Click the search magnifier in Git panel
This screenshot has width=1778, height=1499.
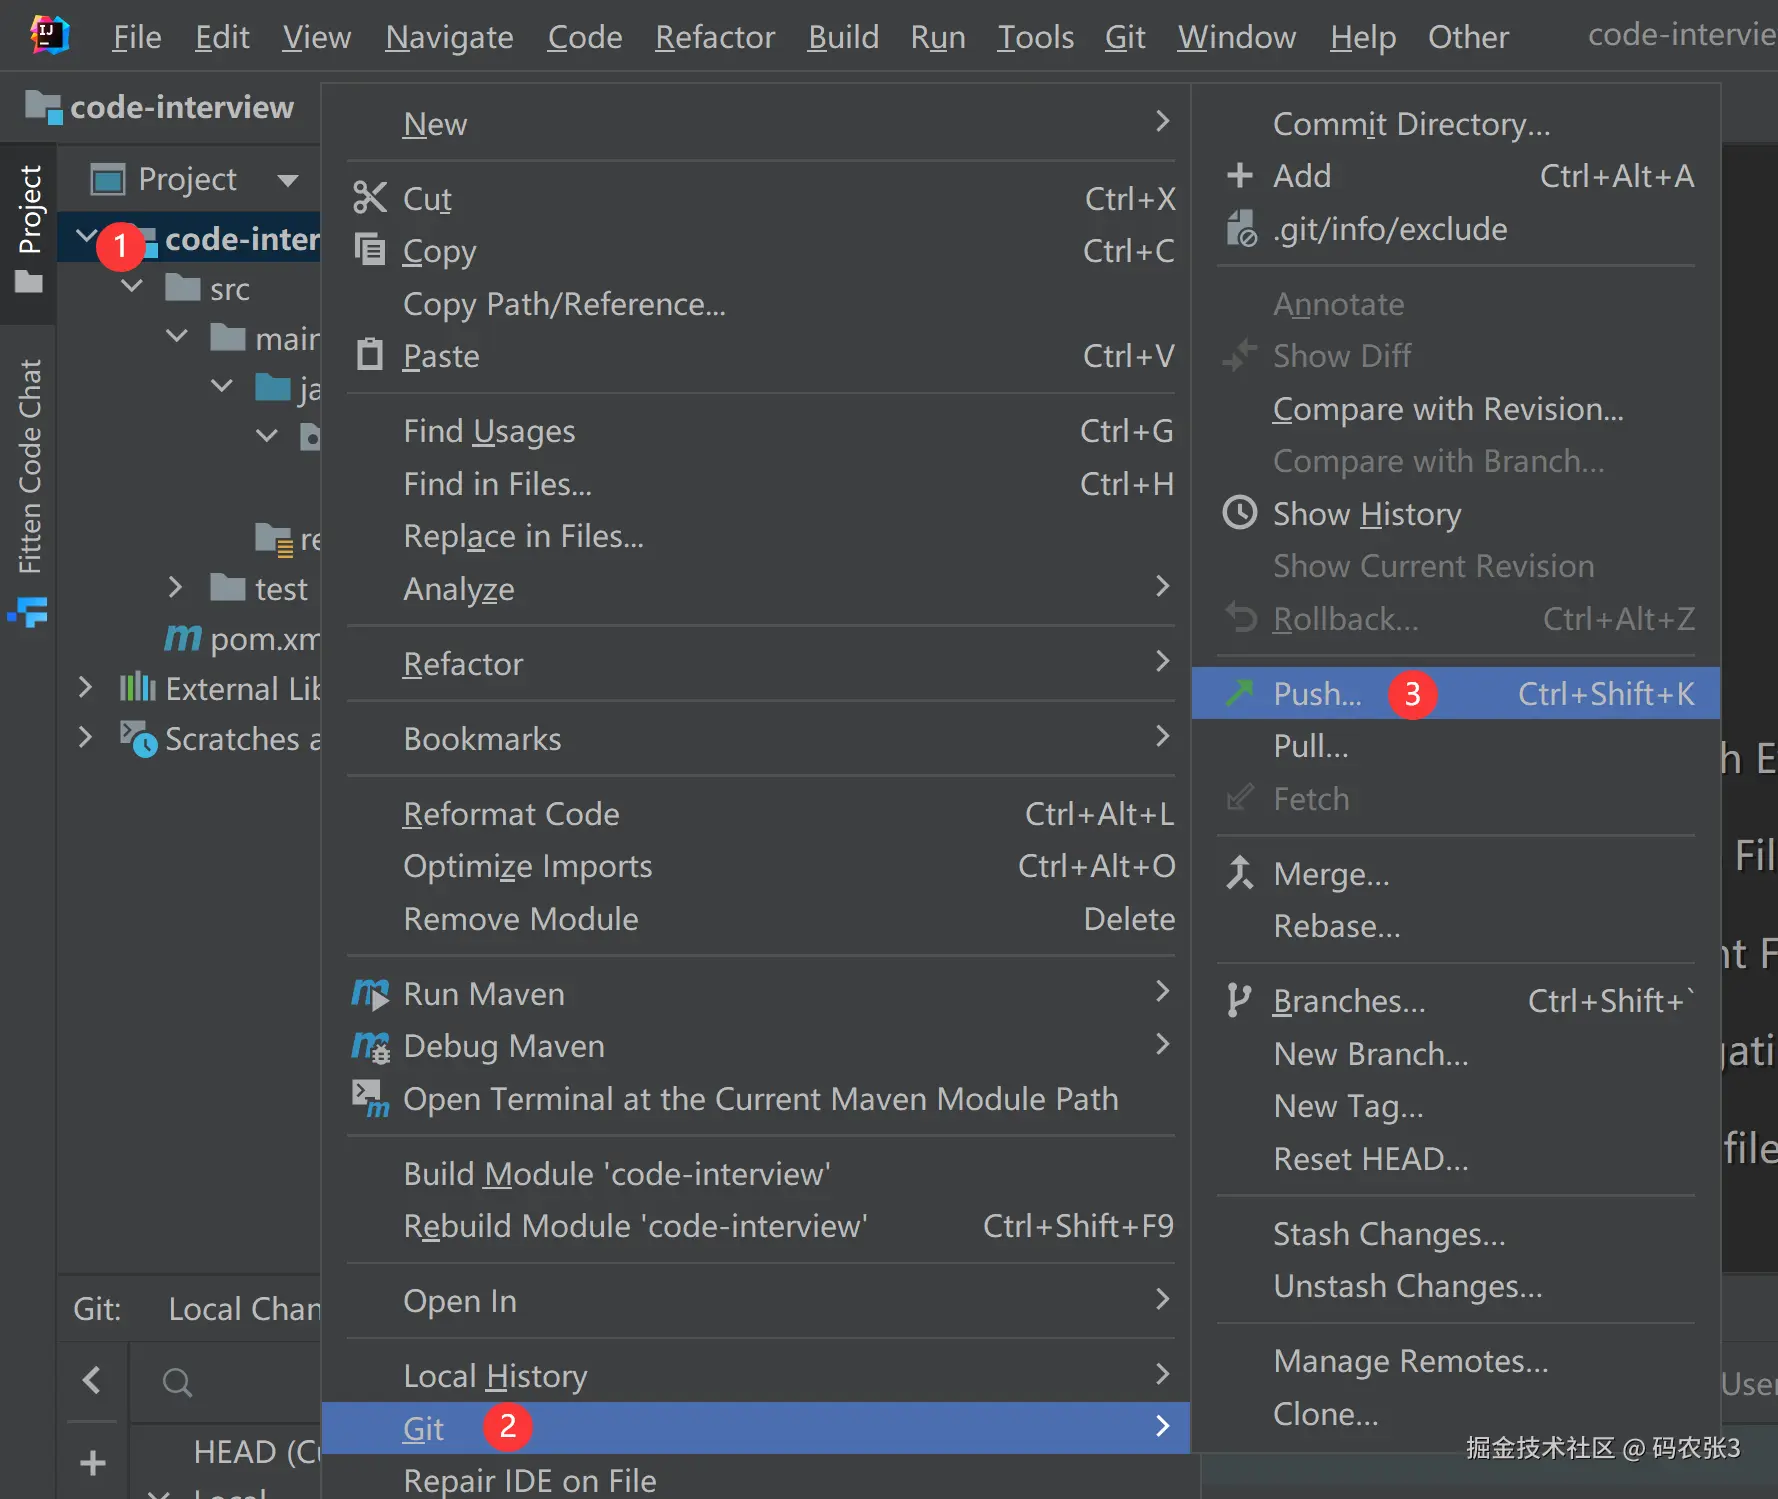[177, 1382]
